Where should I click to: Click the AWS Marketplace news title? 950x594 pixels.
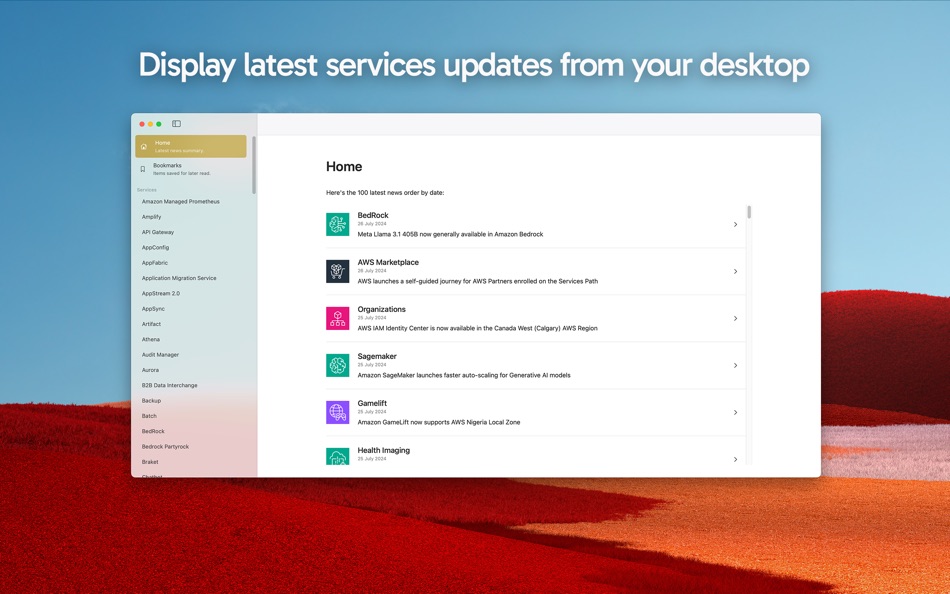pos(388,262)
